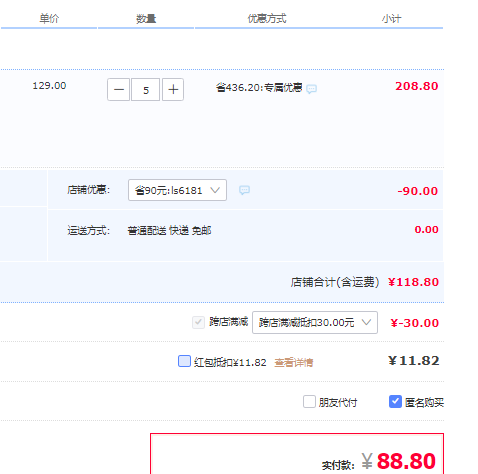Click the quantity input field showing 5
Image resolution: width=478 pixels, height=474 pixels.
pos(146,89)
